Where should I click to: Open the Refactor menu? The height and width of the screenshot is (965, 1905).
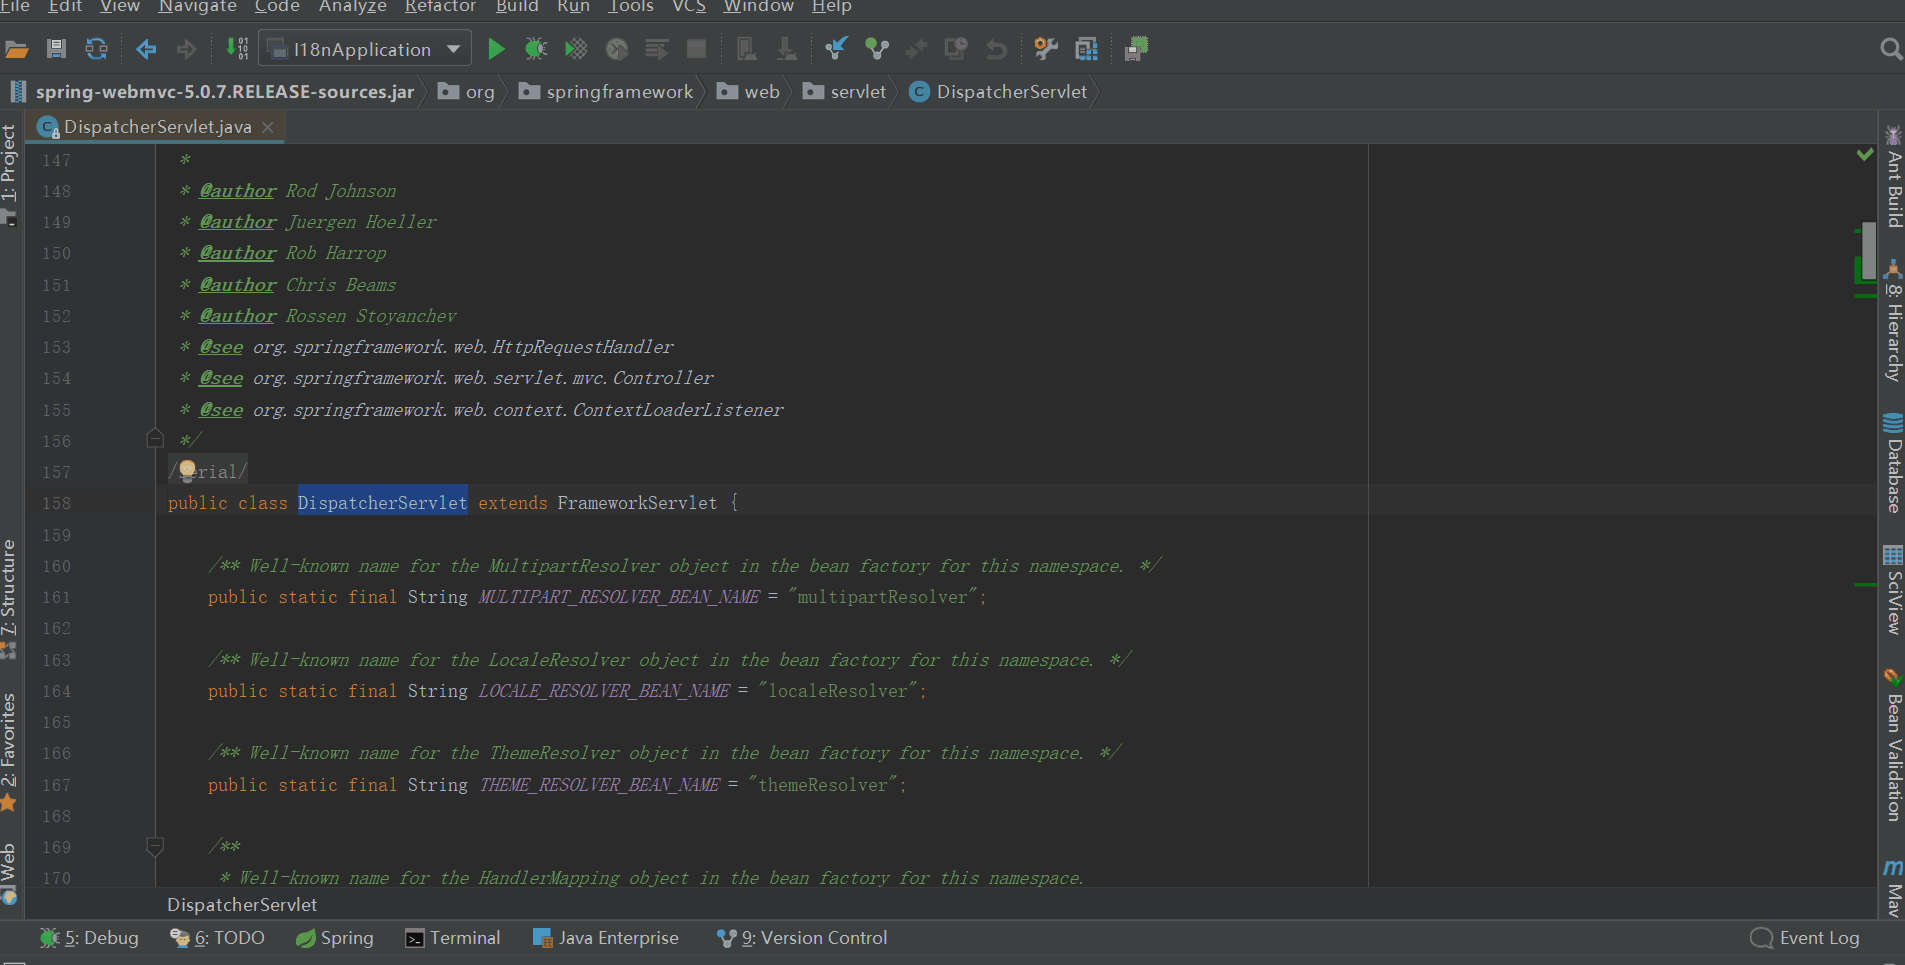pyautogui.click(x=440, y=7)
